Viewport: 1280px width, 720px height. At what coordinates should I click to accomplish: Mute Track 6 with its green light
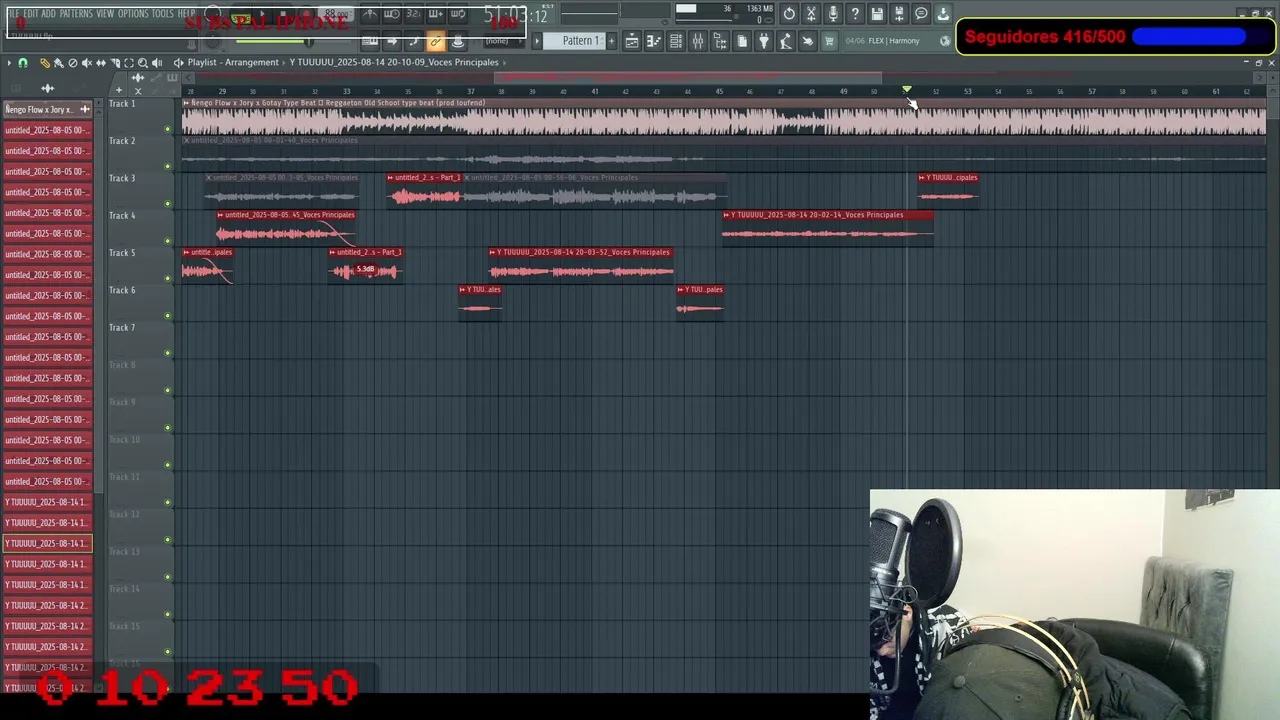(167, 316)
